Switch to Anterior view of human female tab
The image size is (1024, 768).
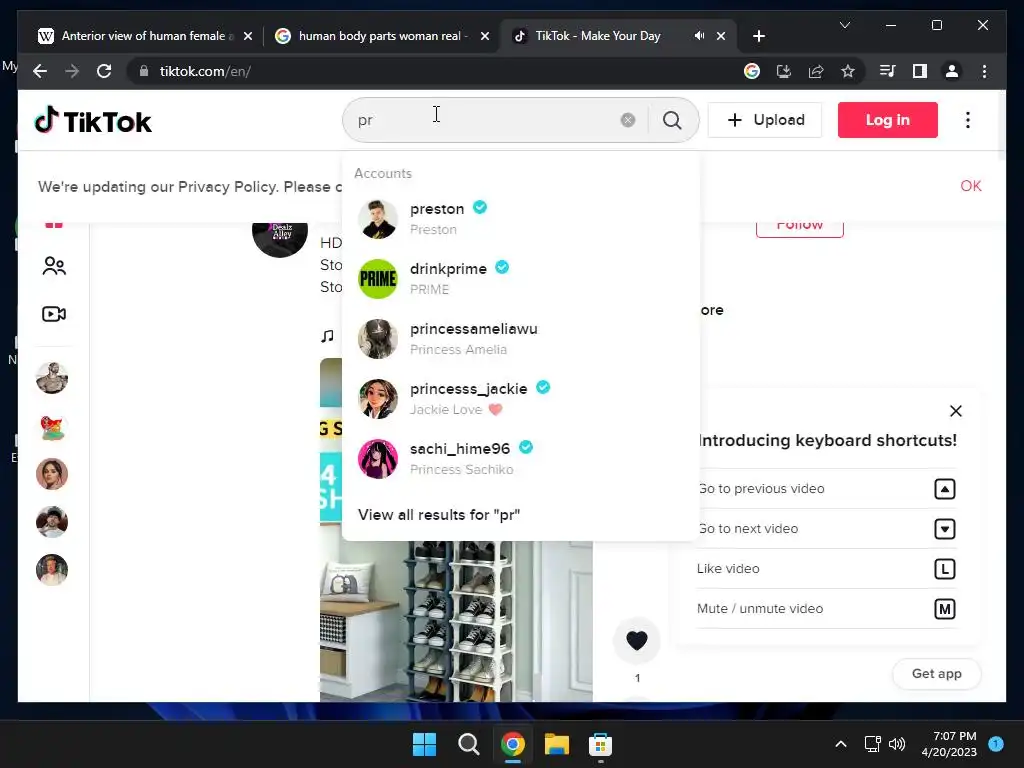(x=144, y=36)
